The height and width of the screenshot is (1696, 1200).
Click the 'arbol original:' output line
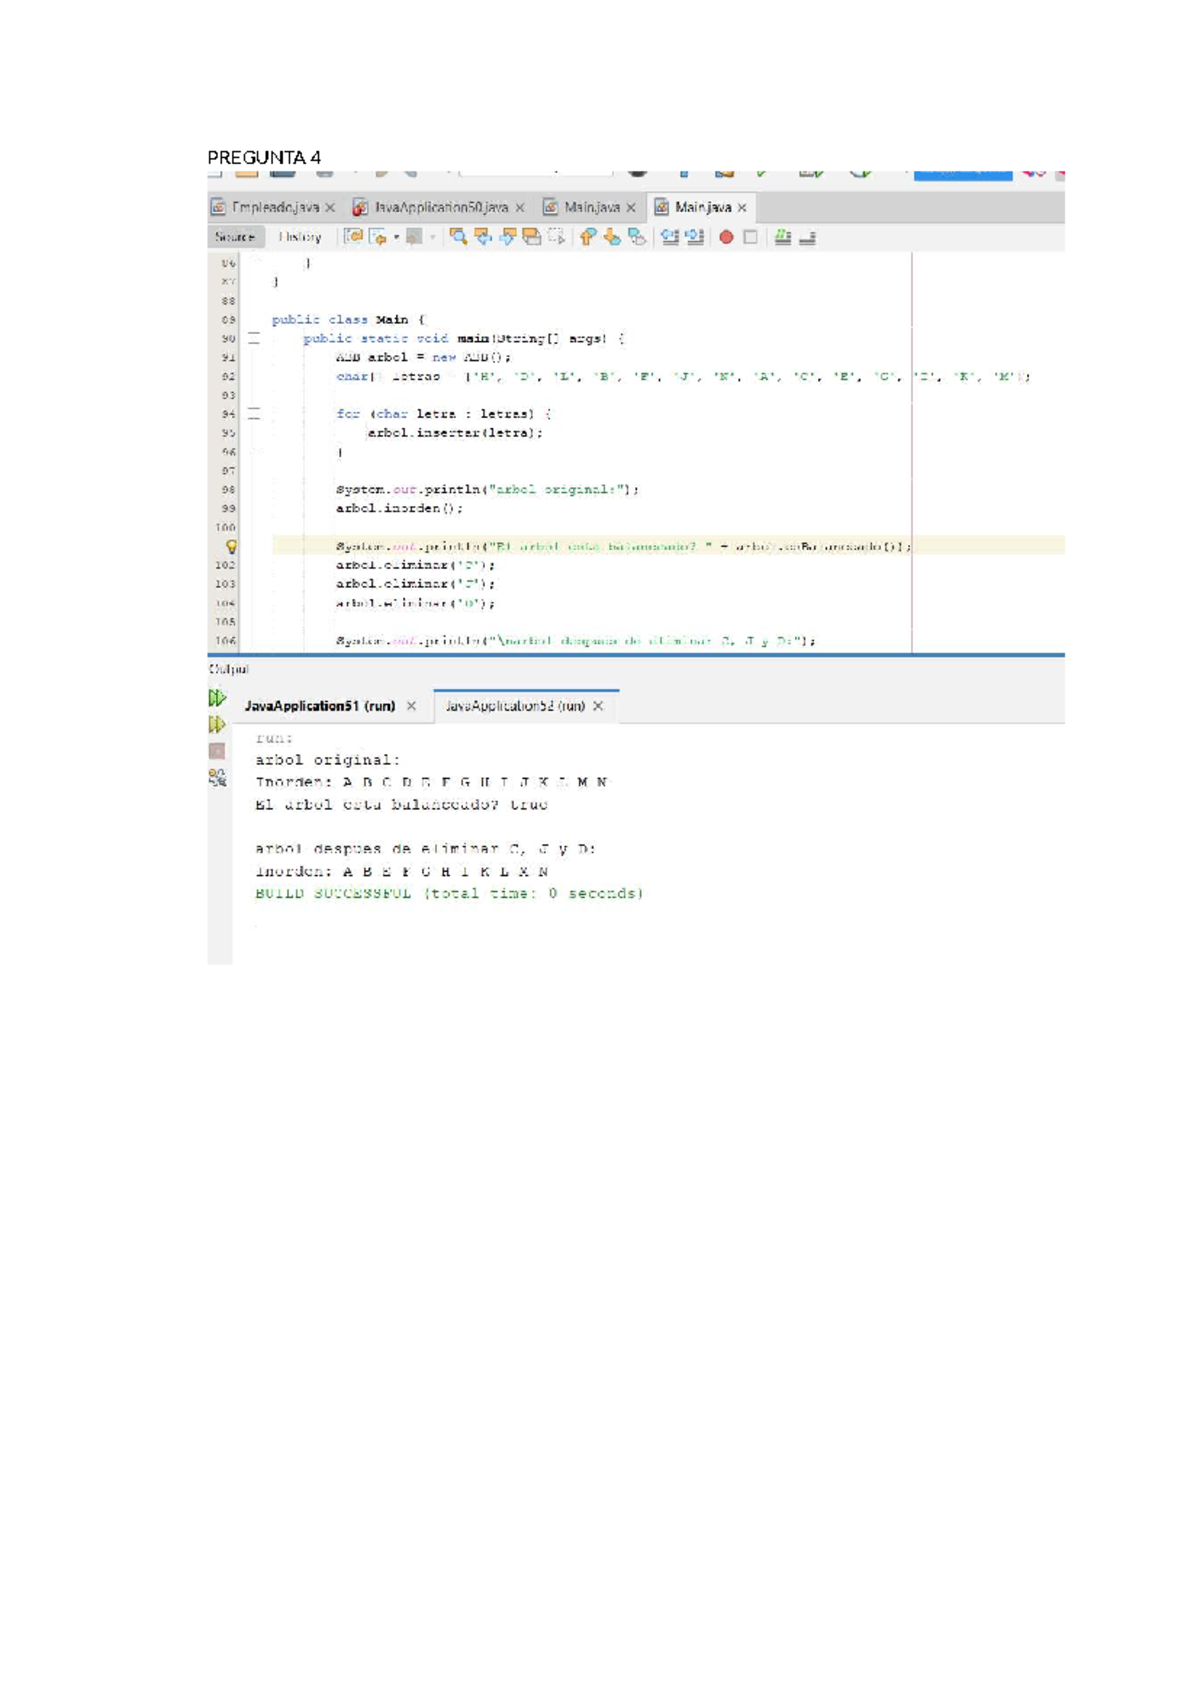(x=327, y=760)
